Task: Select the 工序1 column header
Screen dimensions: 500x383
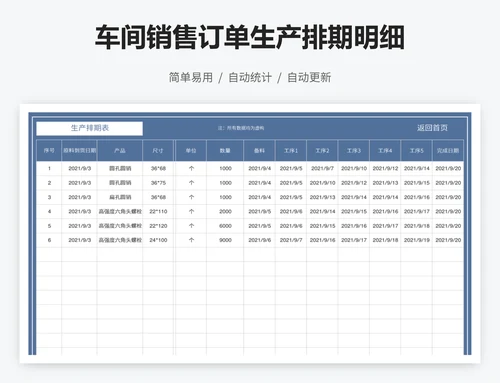Action: [x=291, y=151]
